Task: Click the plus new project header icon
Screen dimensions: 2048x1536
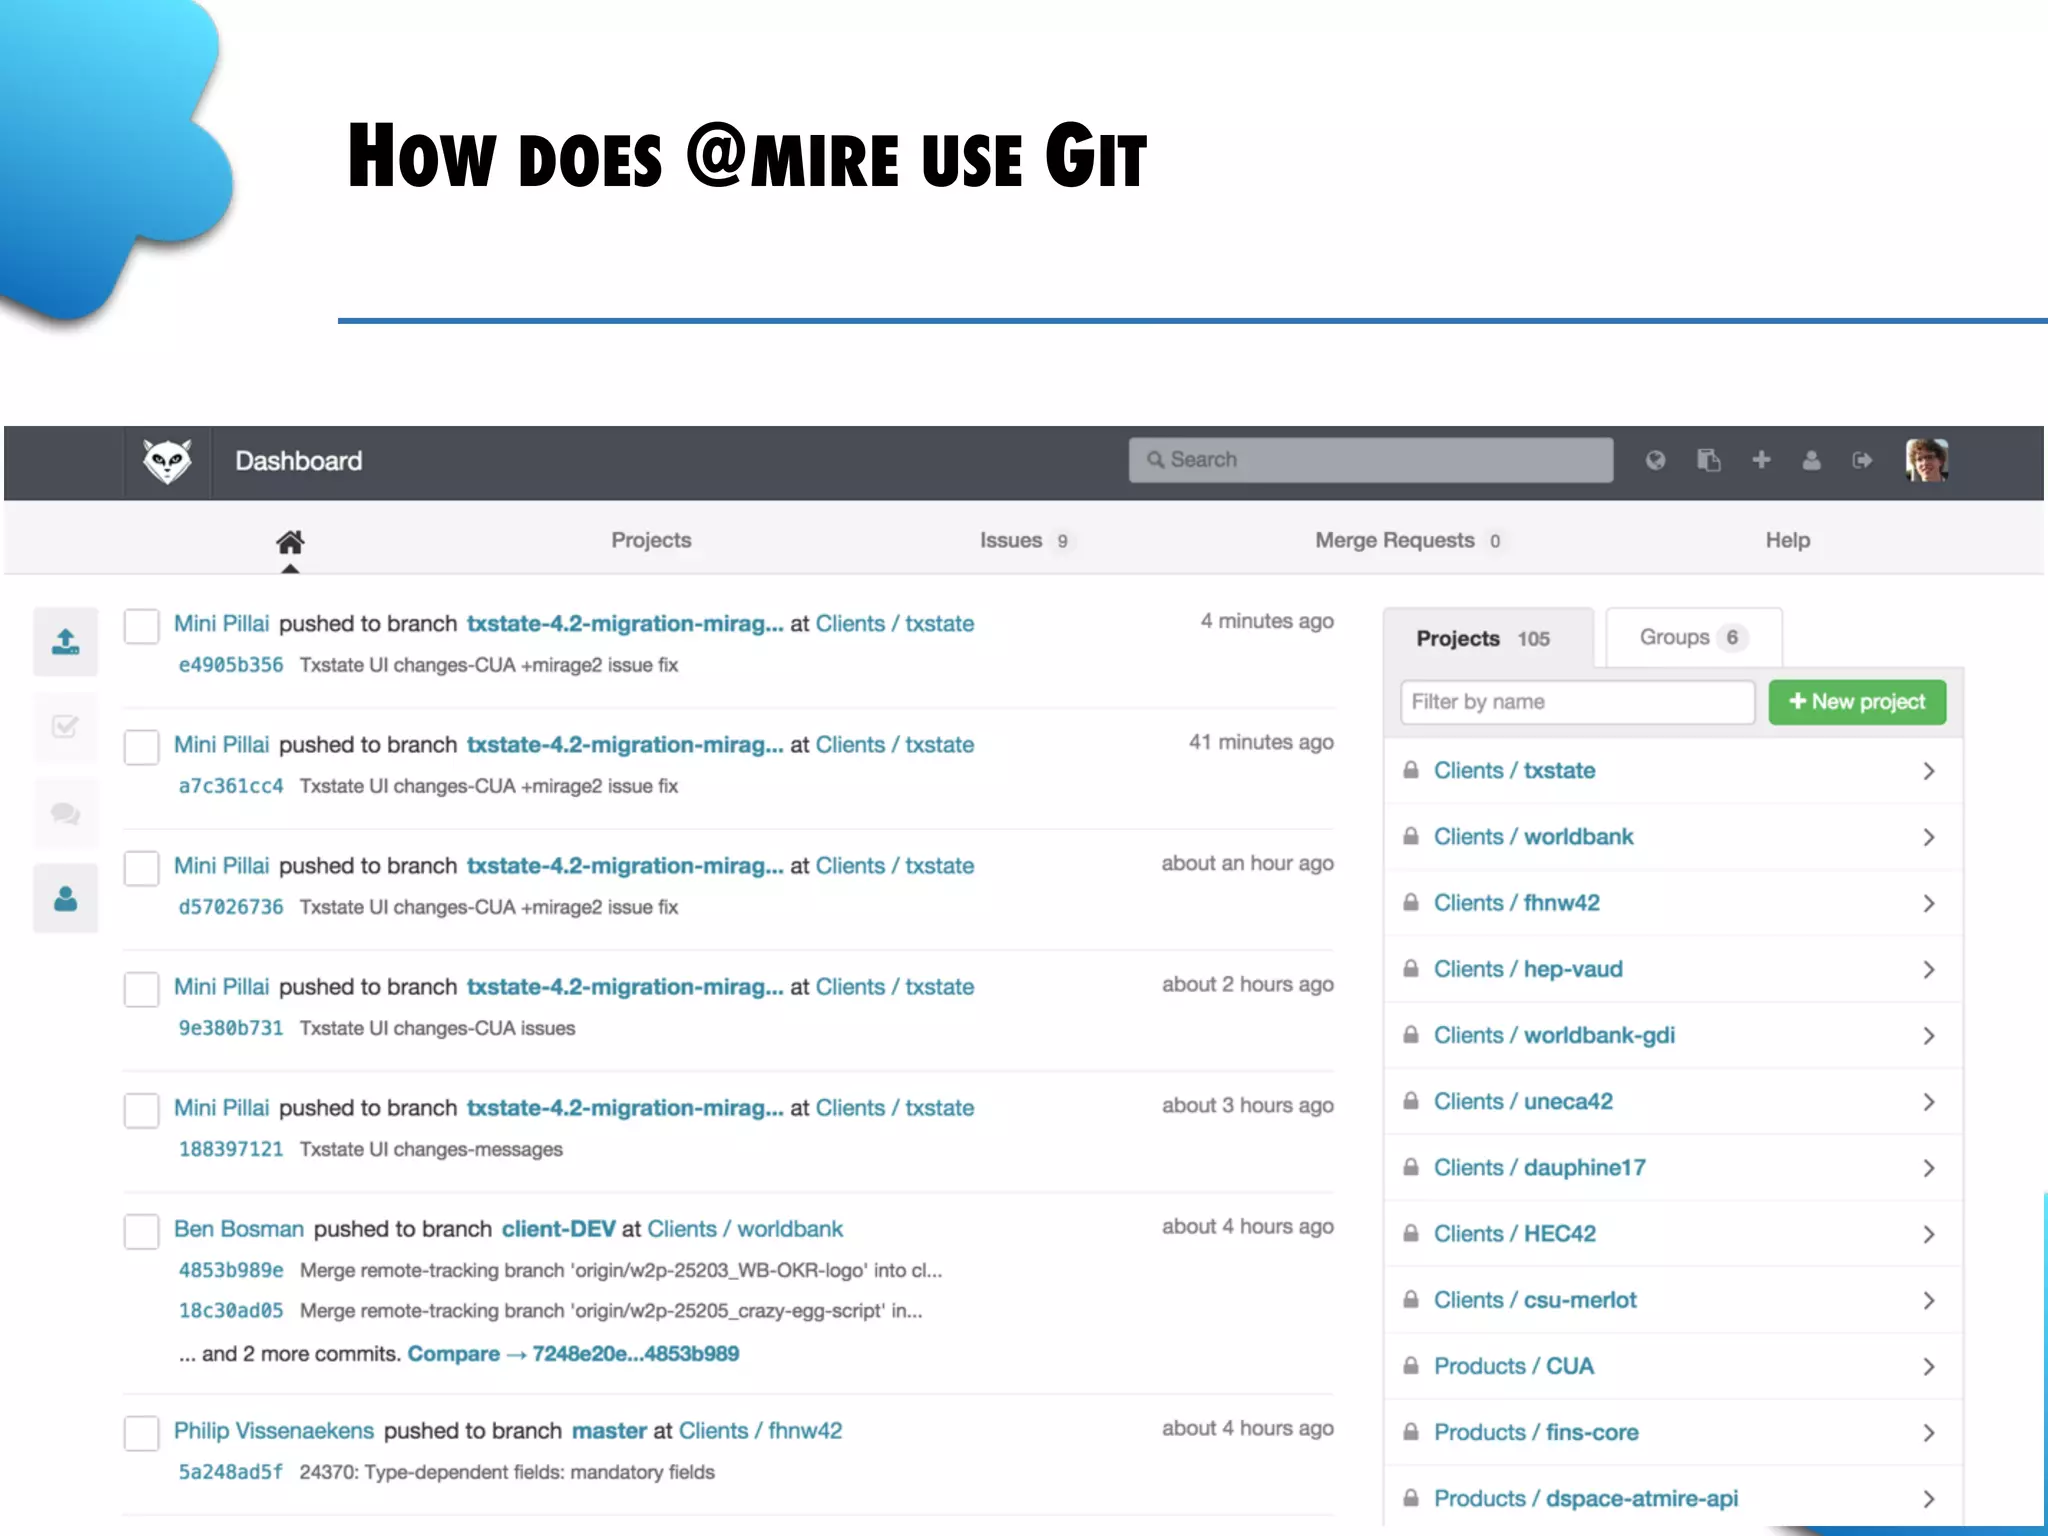Action: tap(1762, 460)
